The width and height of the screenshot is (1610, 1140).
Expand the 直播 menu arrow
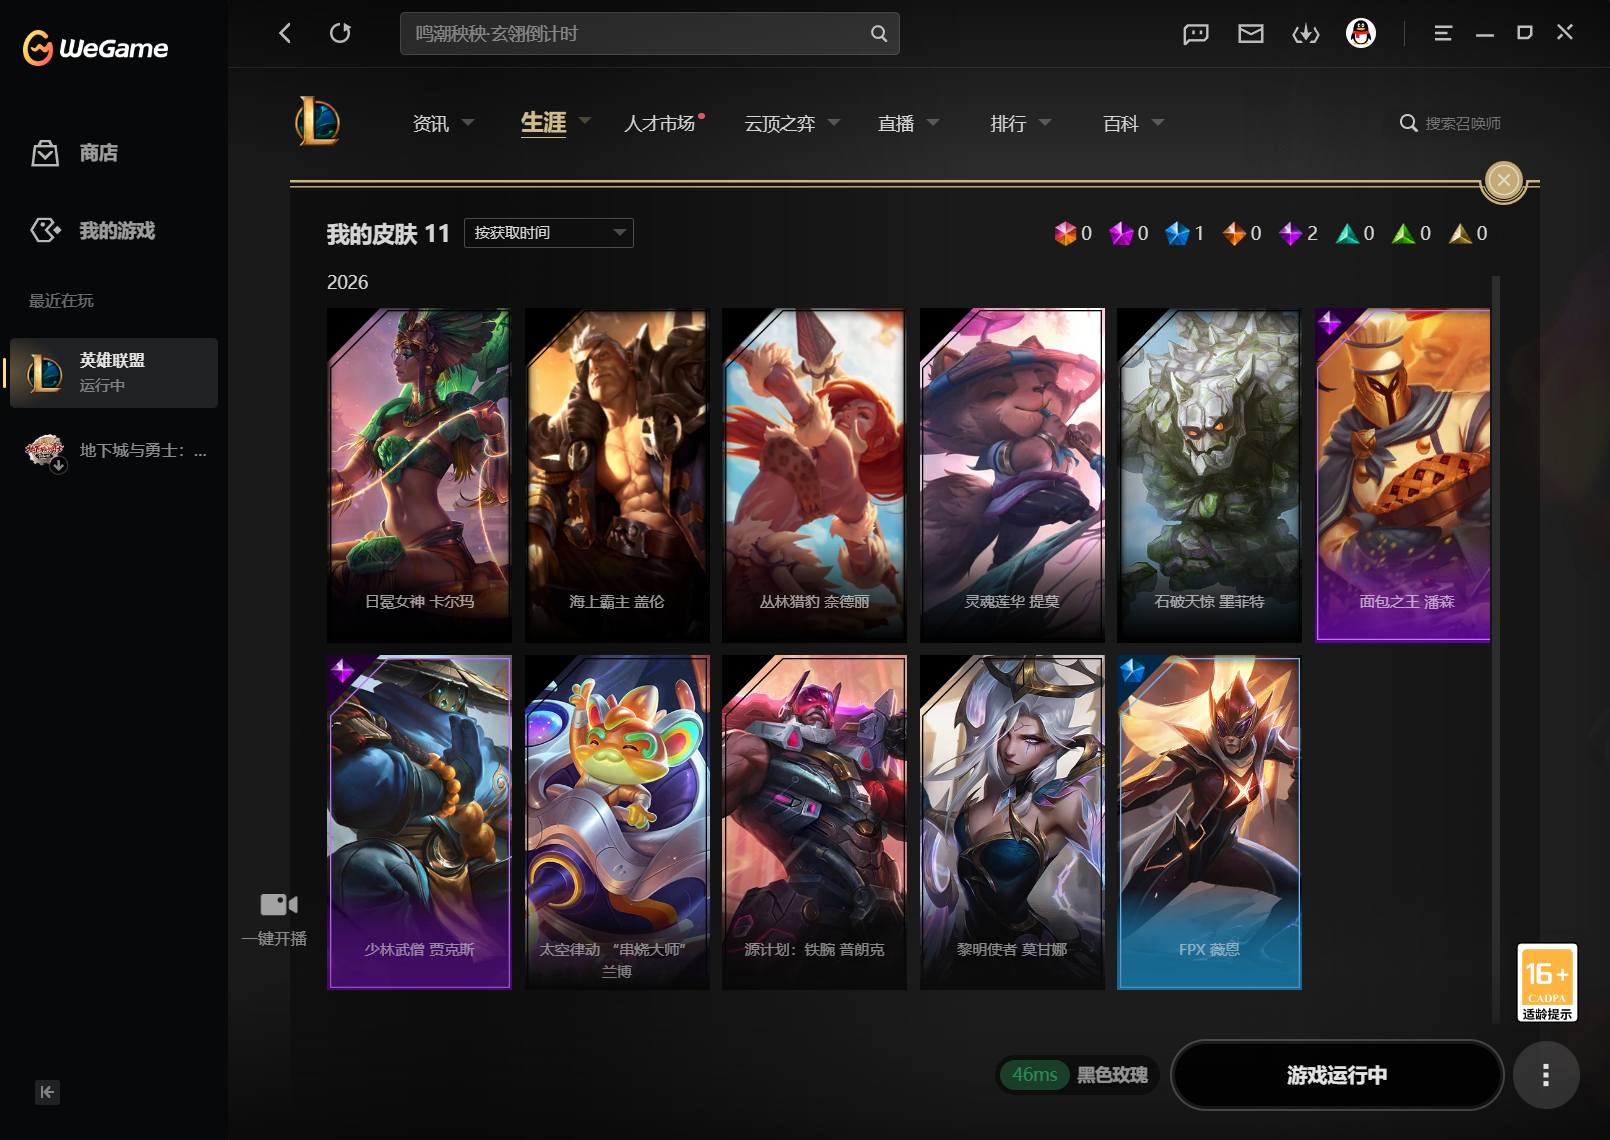click(x=933, y=123)
